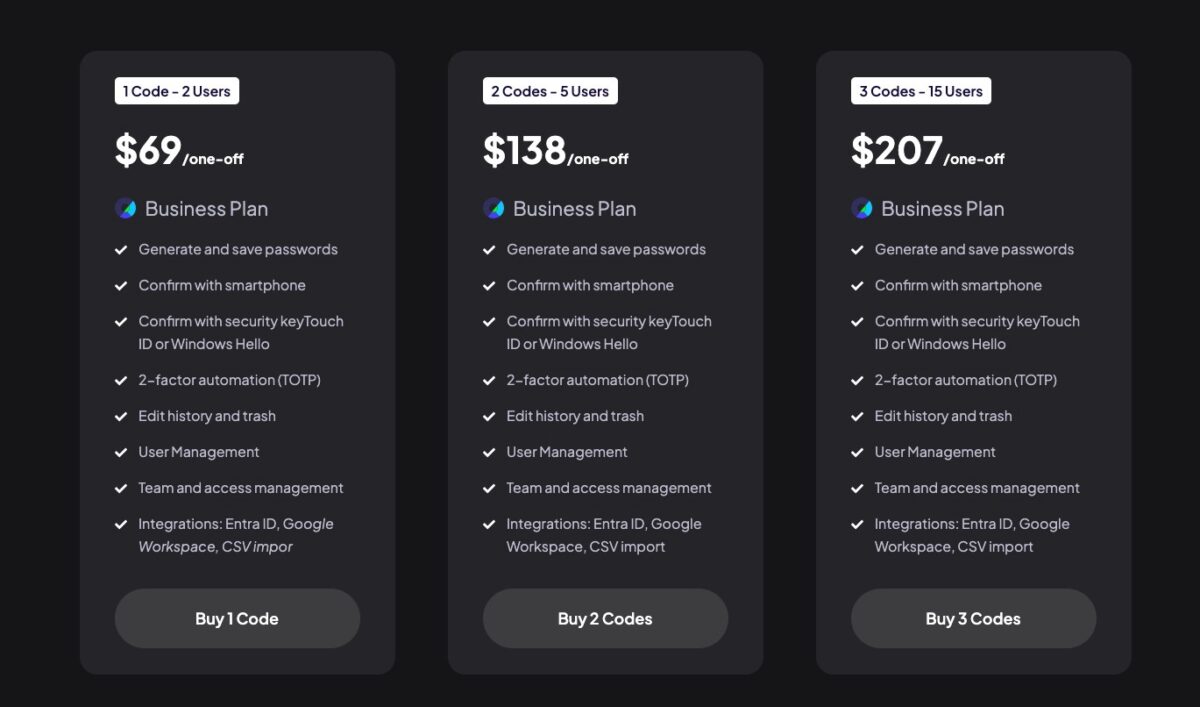The height and width of the screenshot is (707, 1200).
Task: Click checkmark beside 2-factor automation (TOTP) in $69 card
Action: (x=121, y=380)
